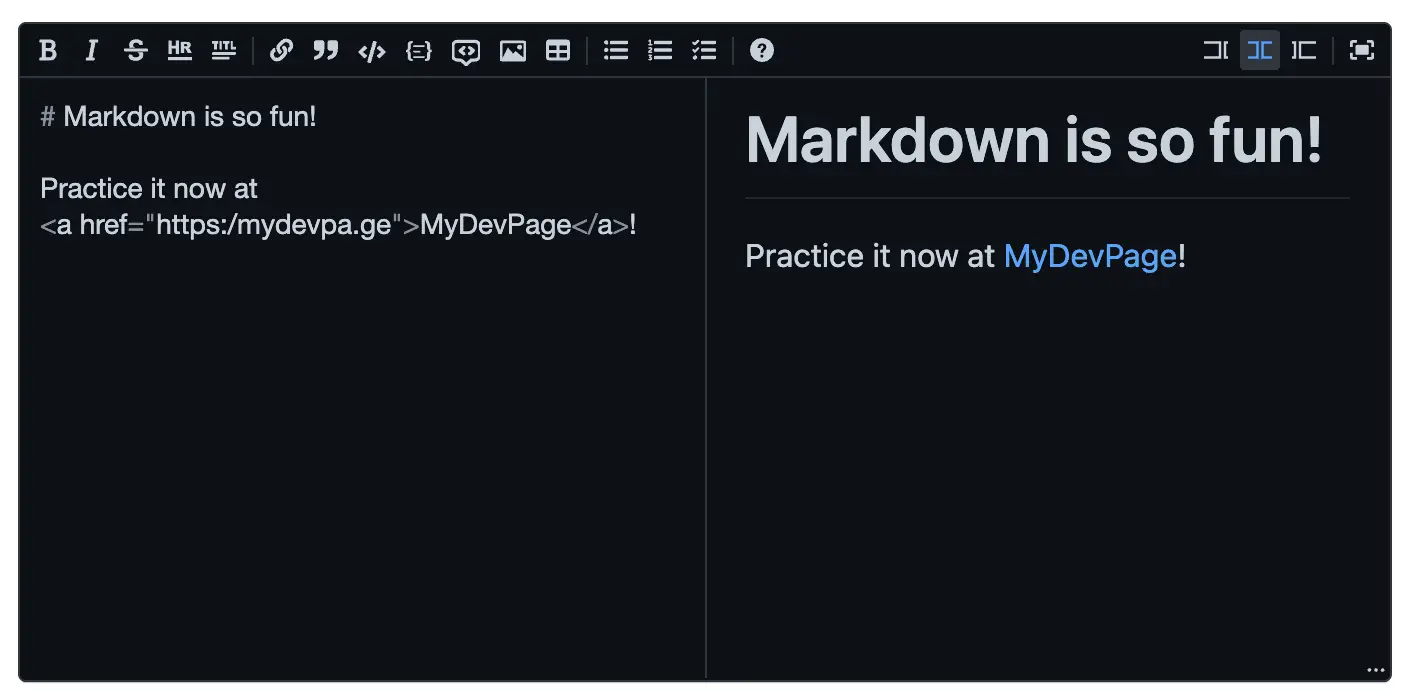1410x698 pixels.
Task: Insert a table
Action: [558, 50]
